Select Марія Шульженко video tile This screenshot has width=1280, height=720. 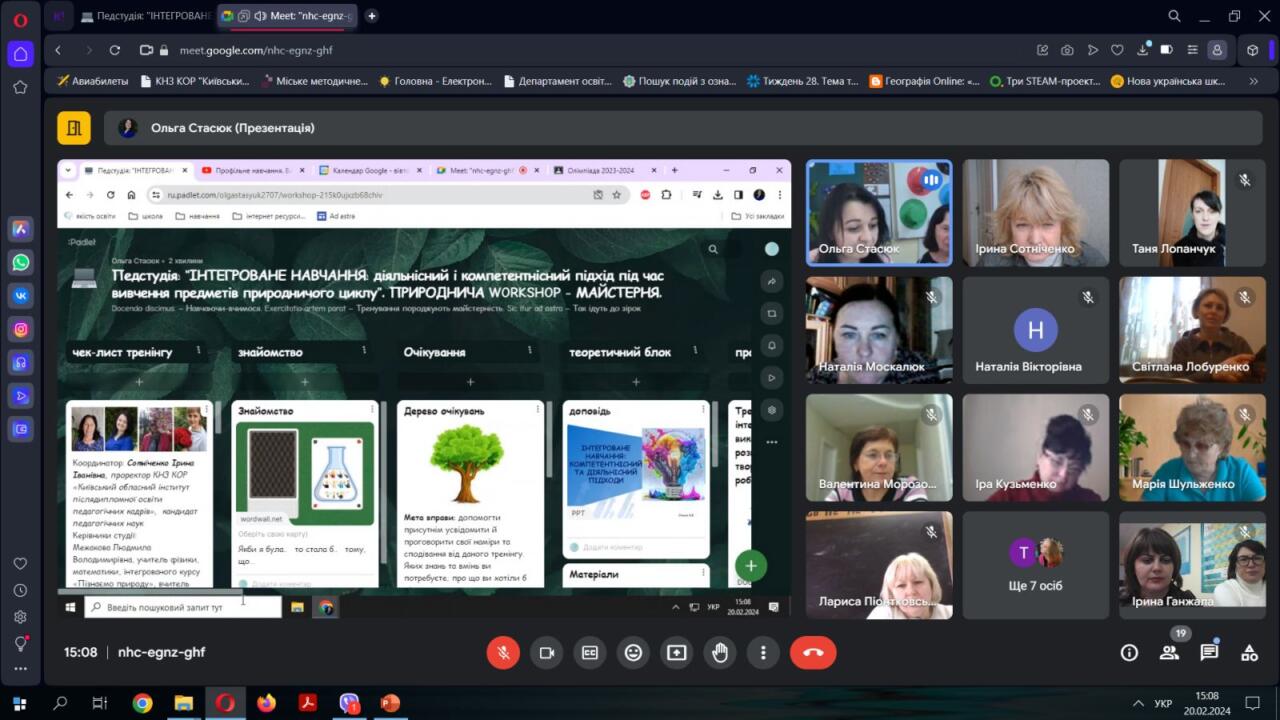pos(1192,448)
